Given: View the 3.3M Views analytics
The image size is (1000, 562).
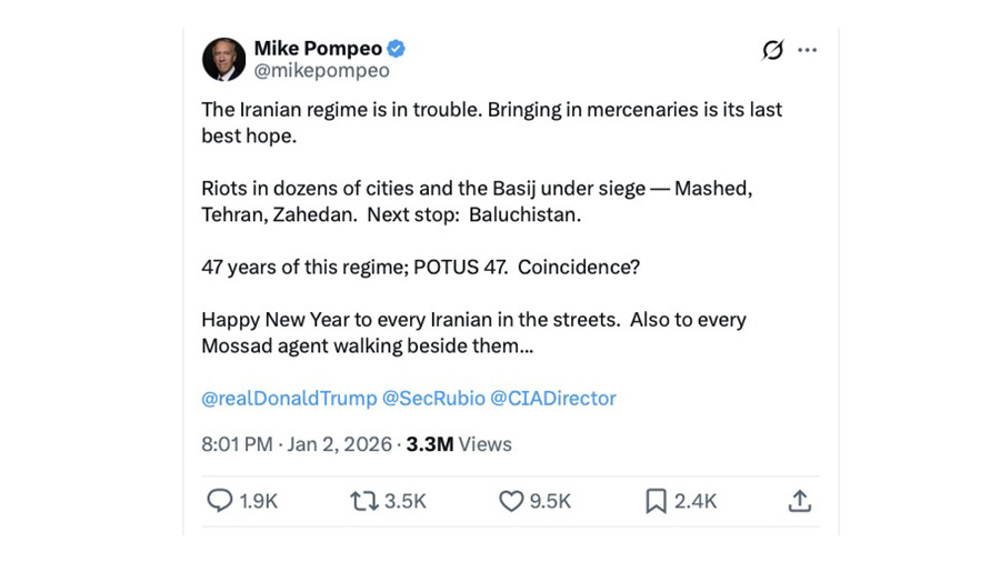Looking at the screenshot, I should click(x=459, y=444).
